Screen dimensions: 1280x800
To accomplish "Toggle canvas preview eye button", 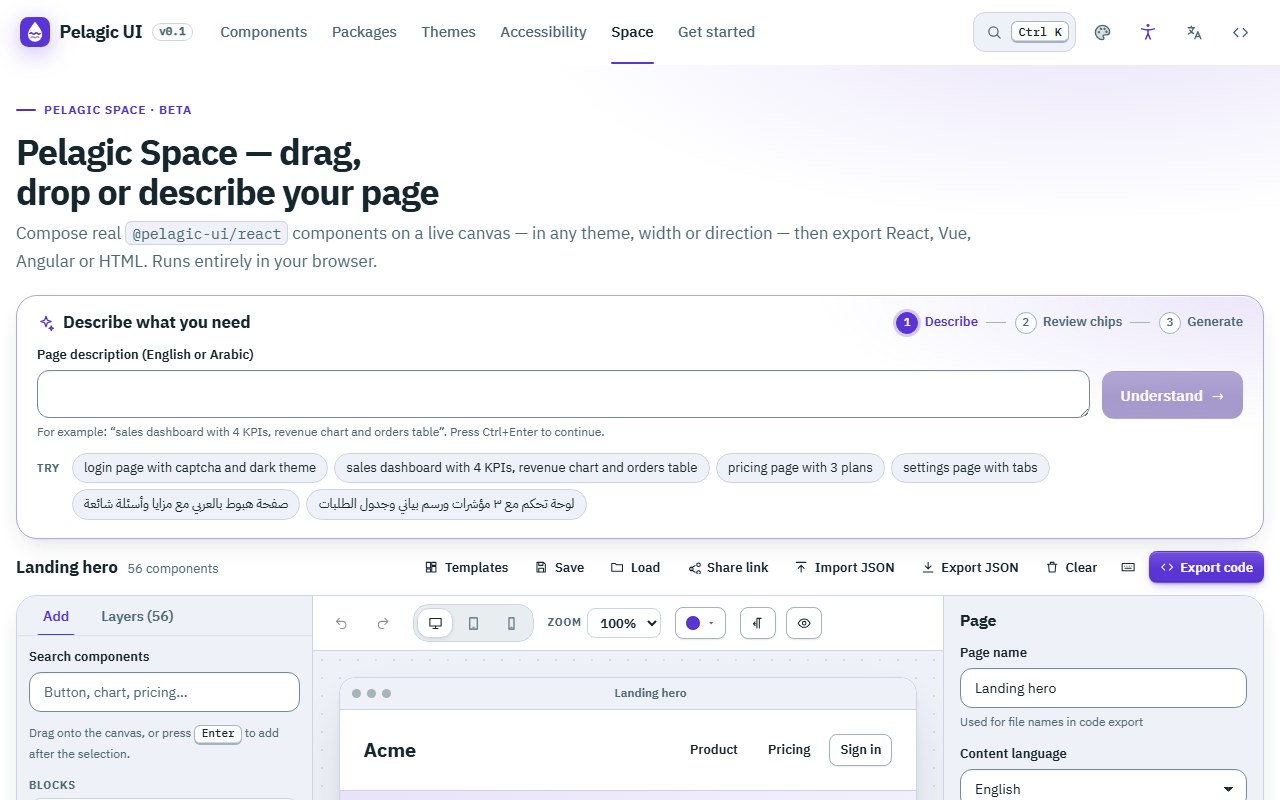I will tap(804, 623).
